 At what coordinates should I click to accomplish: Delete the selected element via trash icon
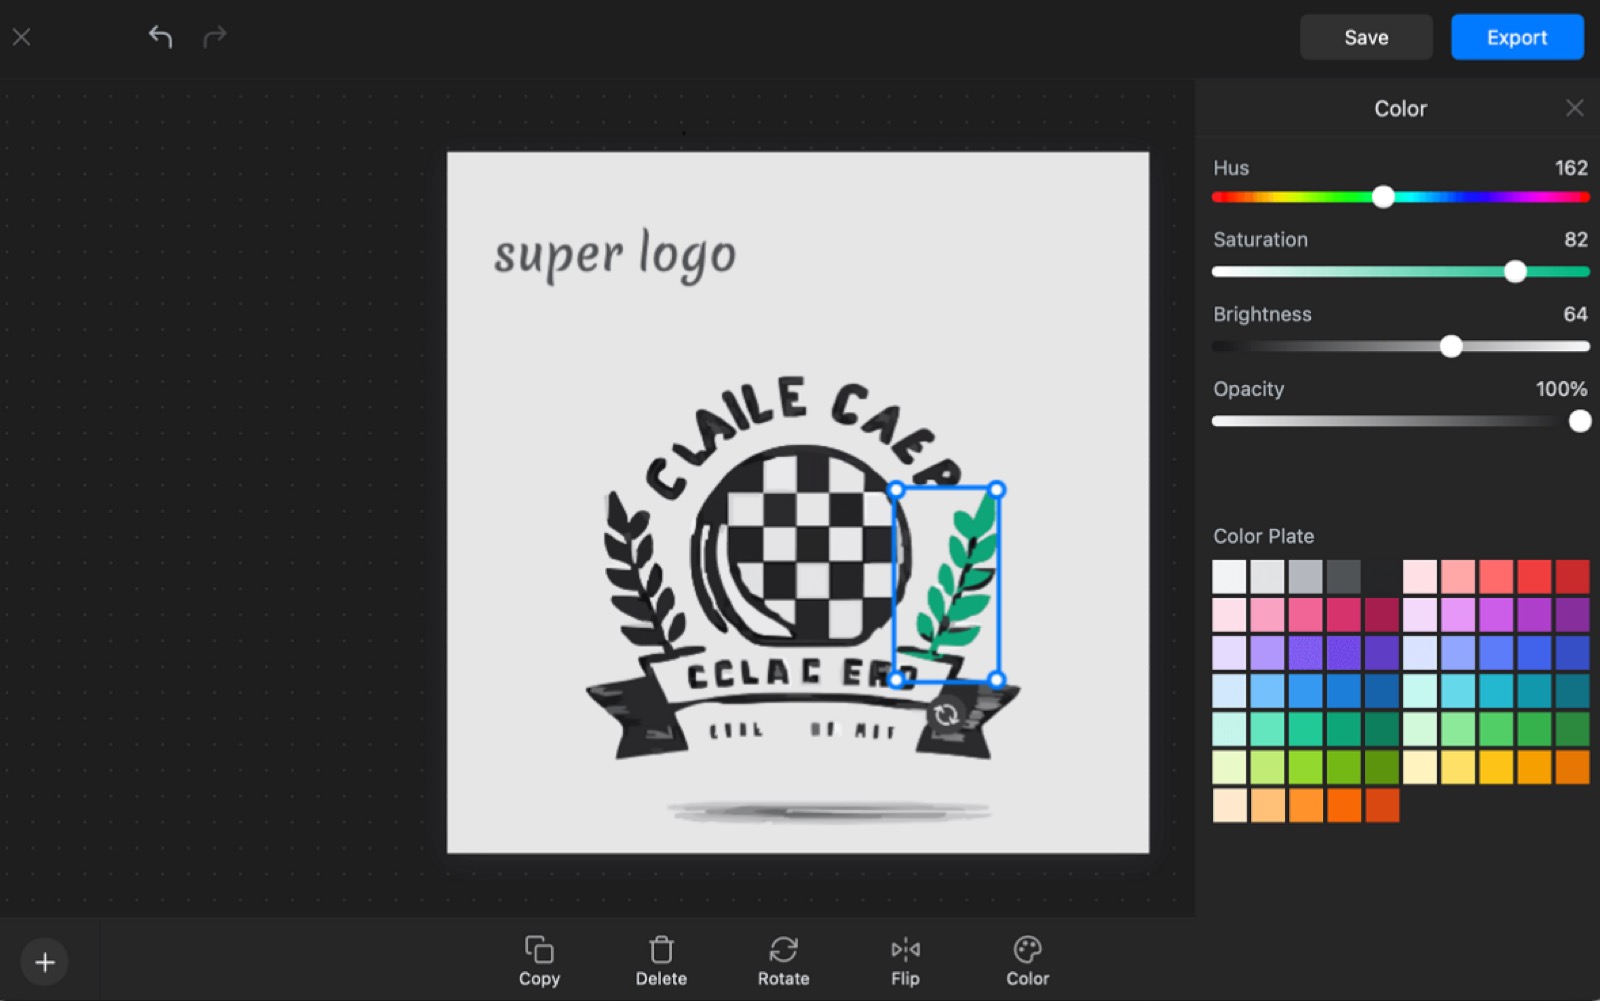point(661,961)
